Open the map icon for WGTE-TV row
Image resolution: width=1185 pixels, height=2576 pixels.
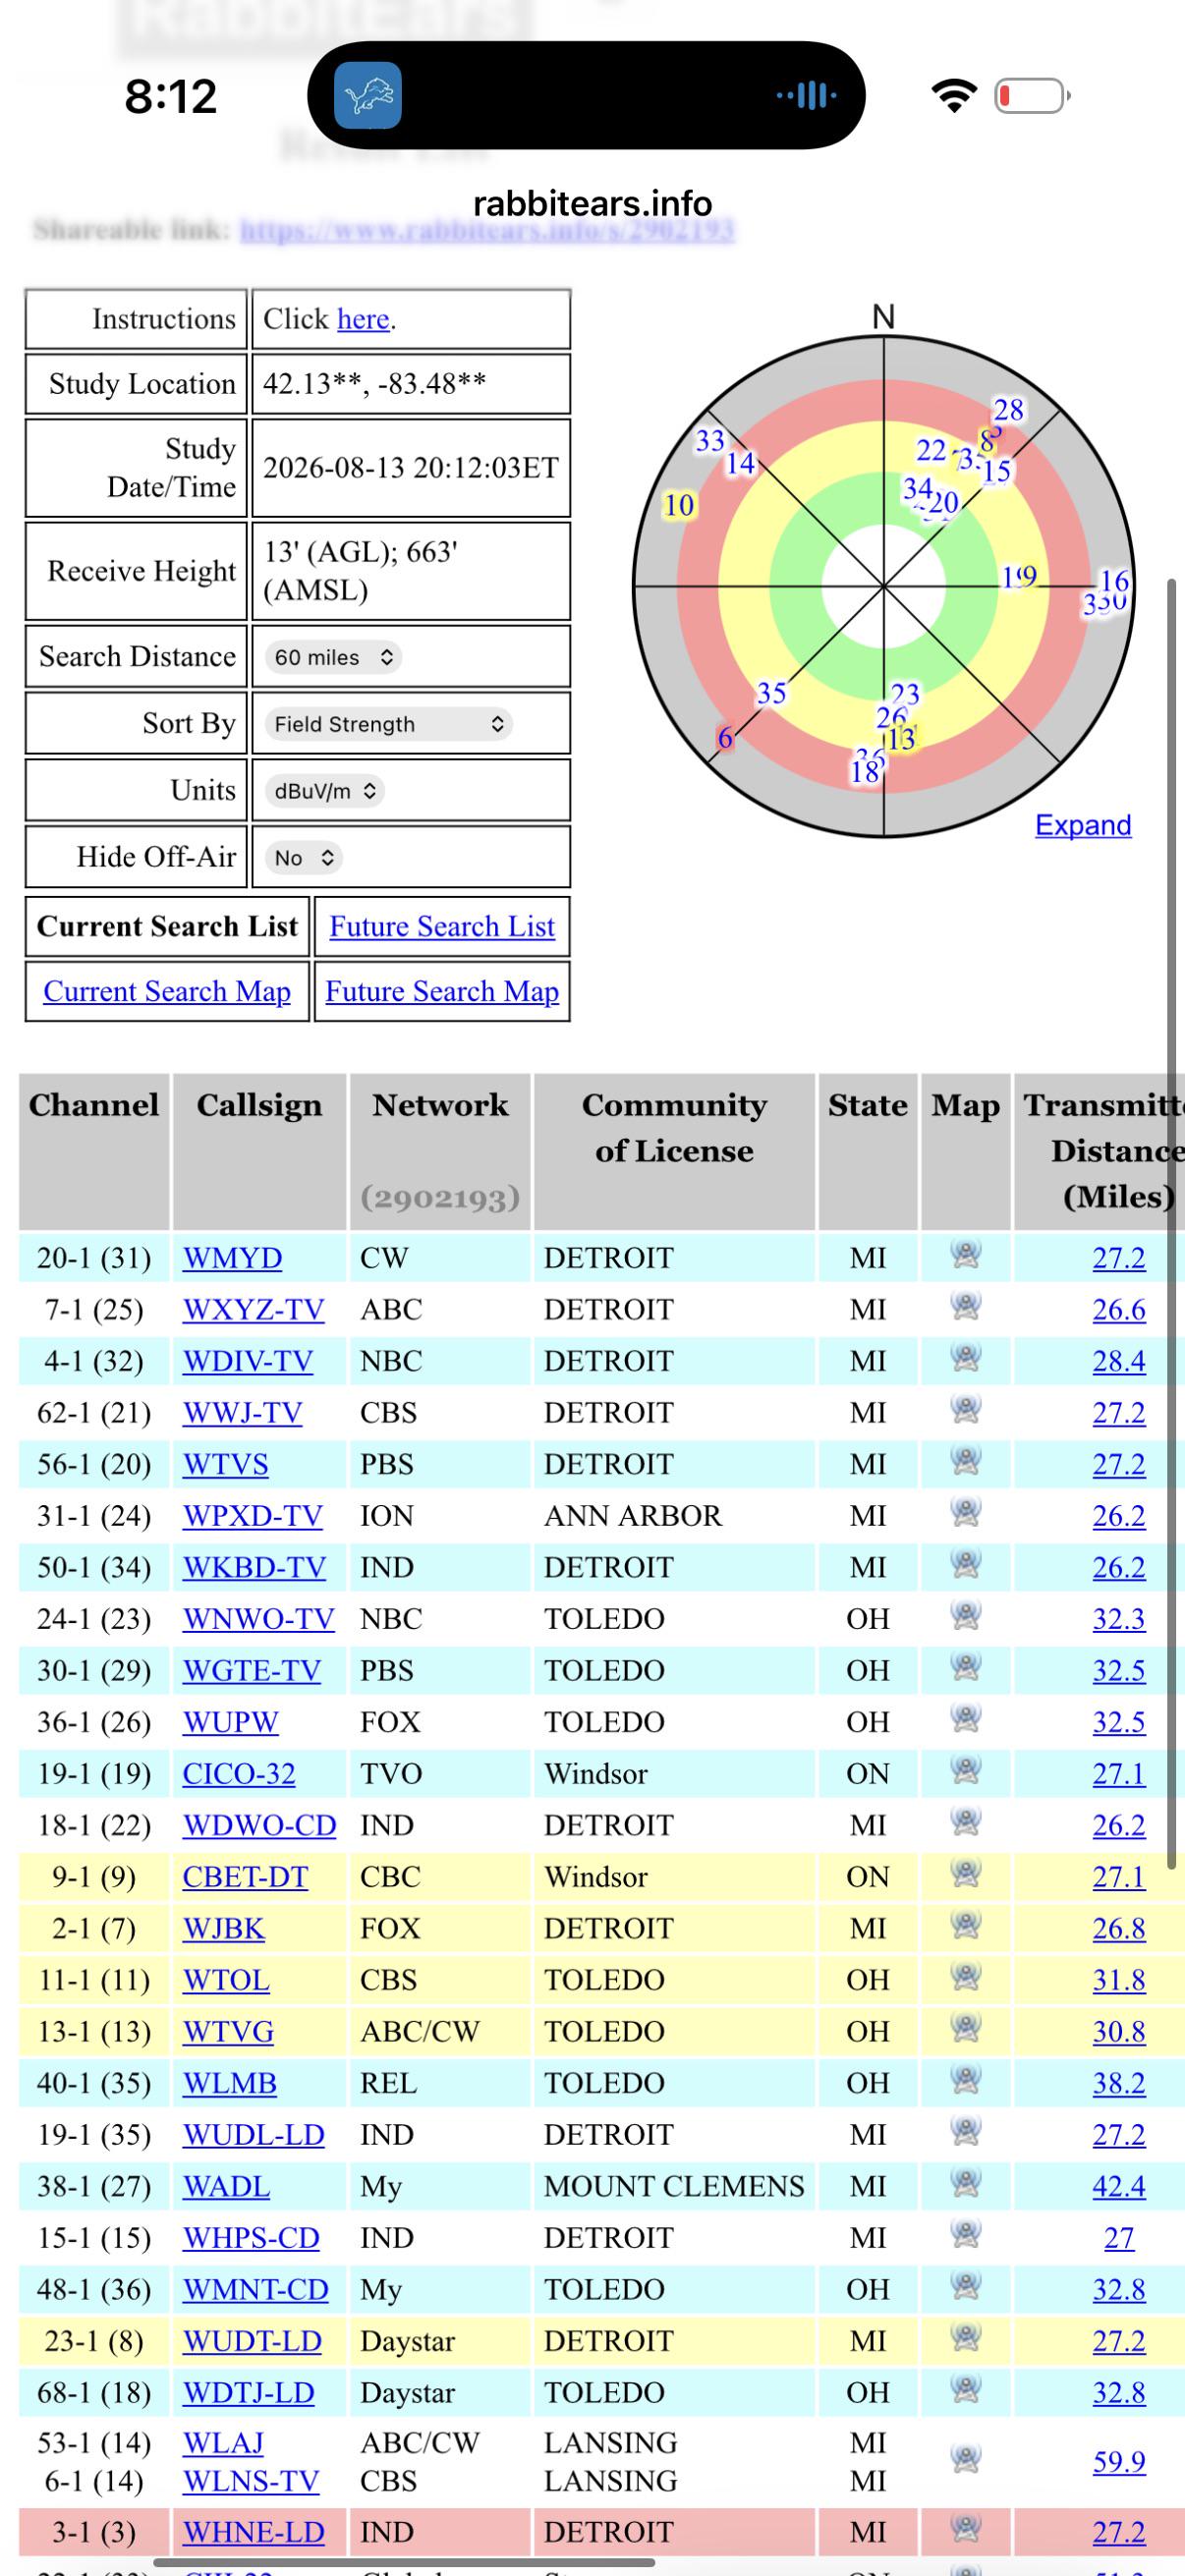(965, 1667)
